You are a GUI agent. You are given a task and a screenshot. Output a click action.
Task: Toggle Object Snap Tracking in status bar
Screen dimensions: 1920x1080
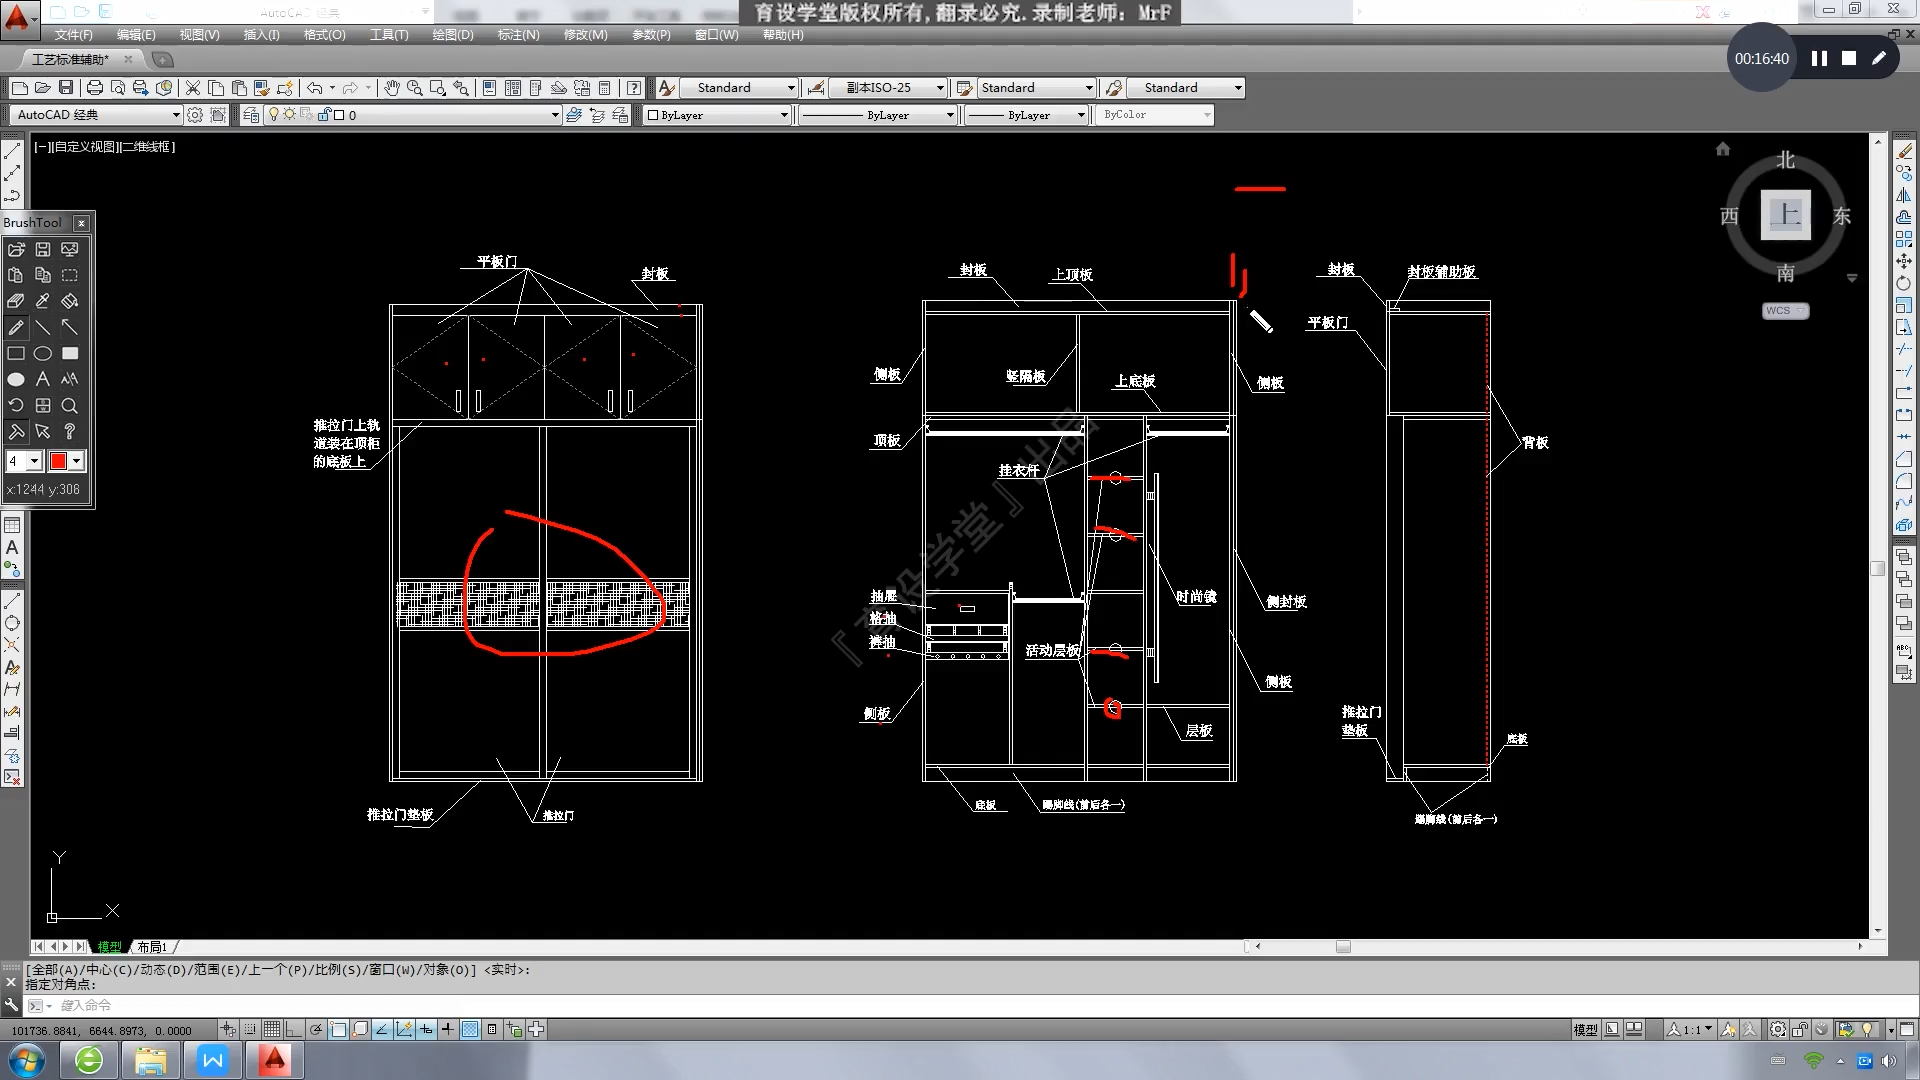pos(382,1029)
